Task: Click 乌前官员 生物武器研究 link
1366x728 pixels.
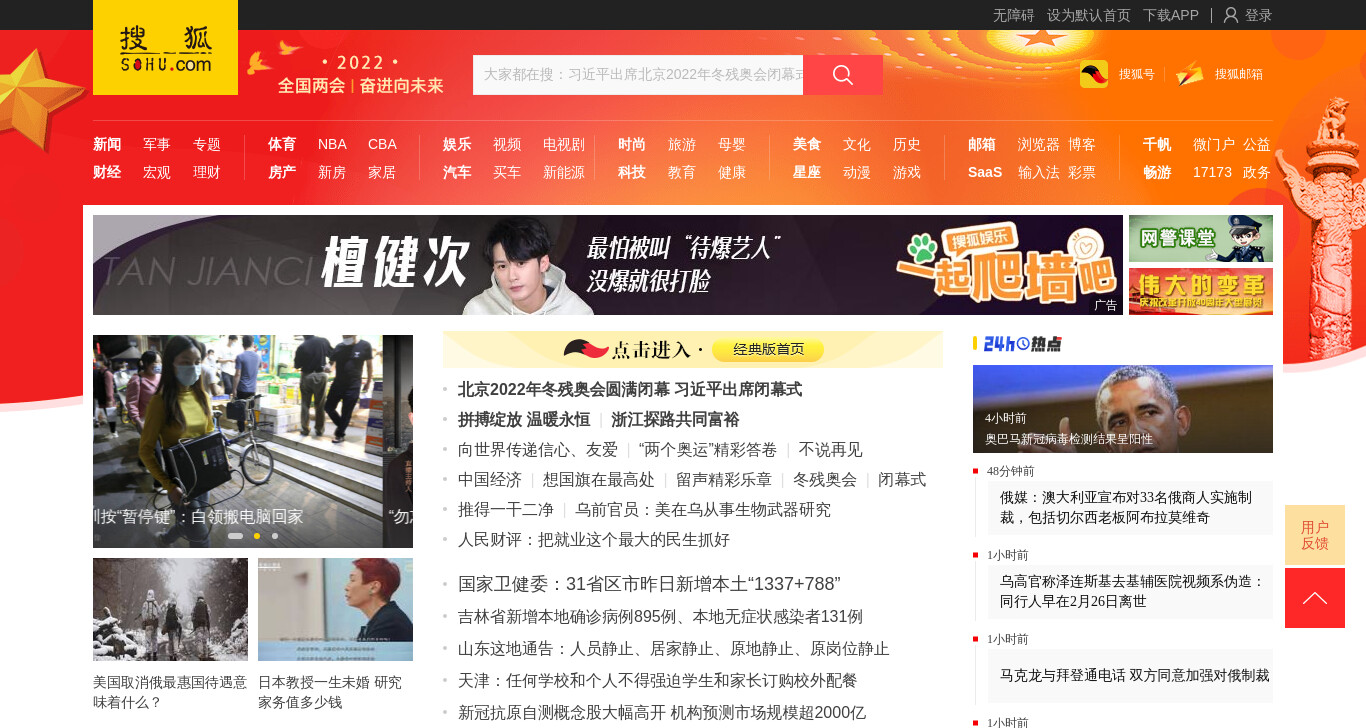Action: [x=703, y=510]
